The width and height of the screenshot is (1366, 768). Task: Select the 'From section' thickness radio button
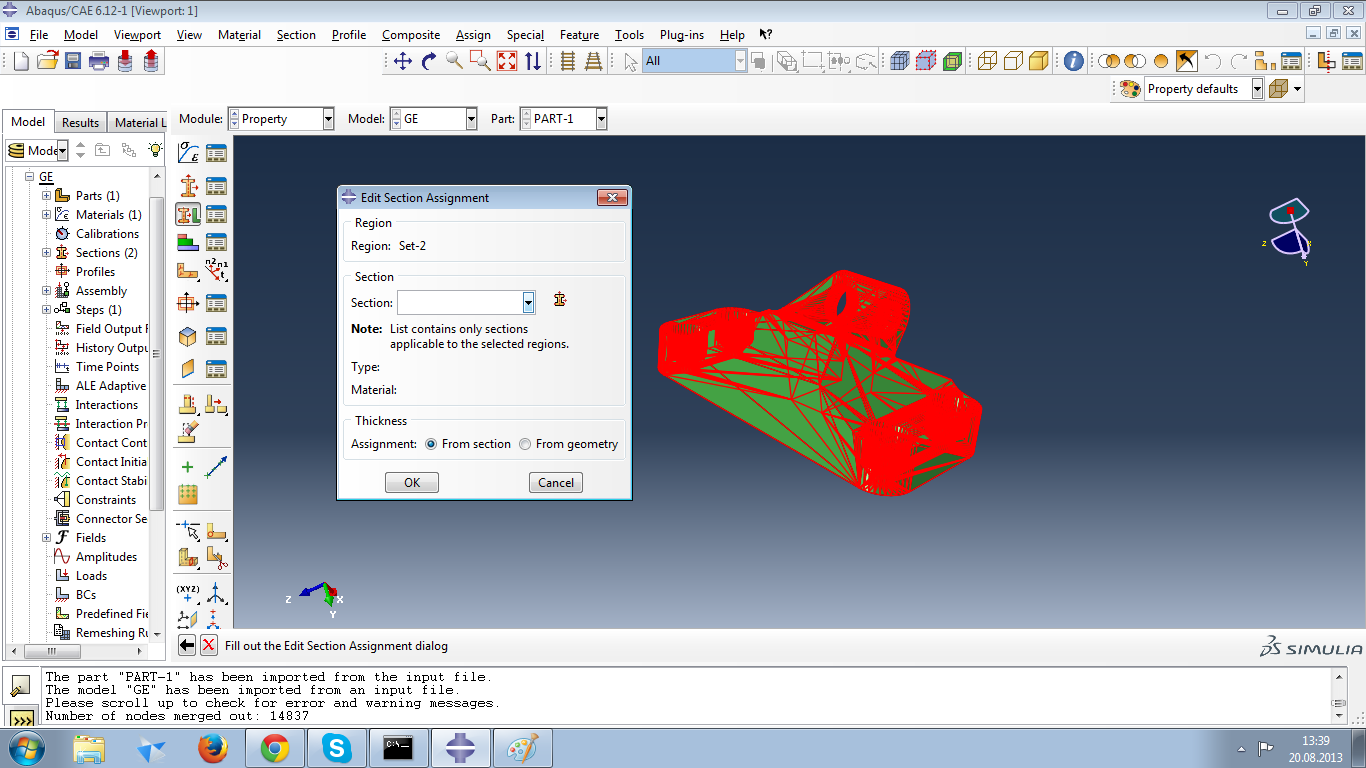(x=431, y=444)
